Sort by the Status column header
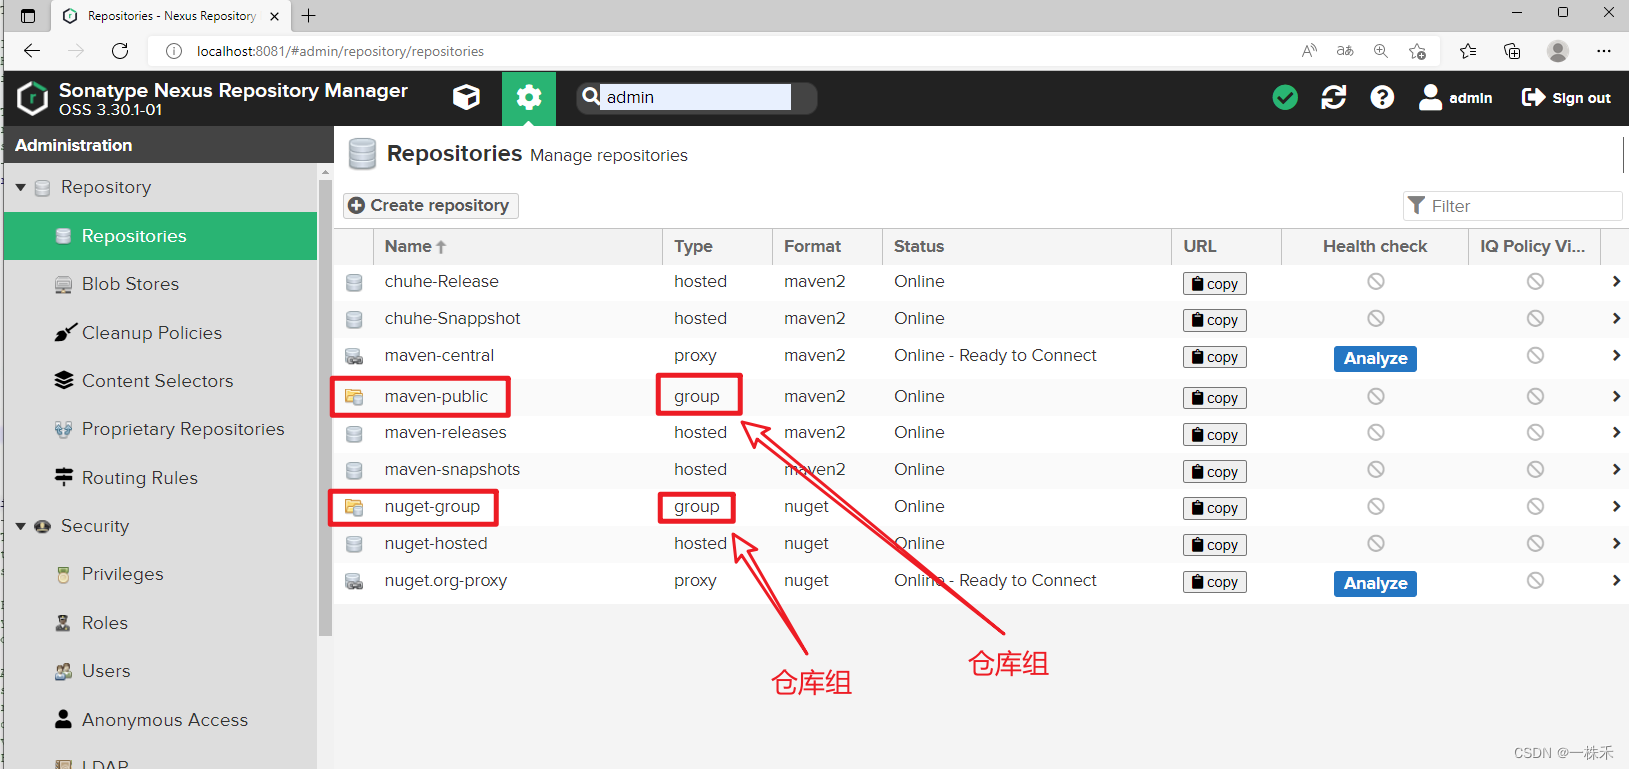The height and width of the screenshot is (769, 1629). coord(1027,246)
